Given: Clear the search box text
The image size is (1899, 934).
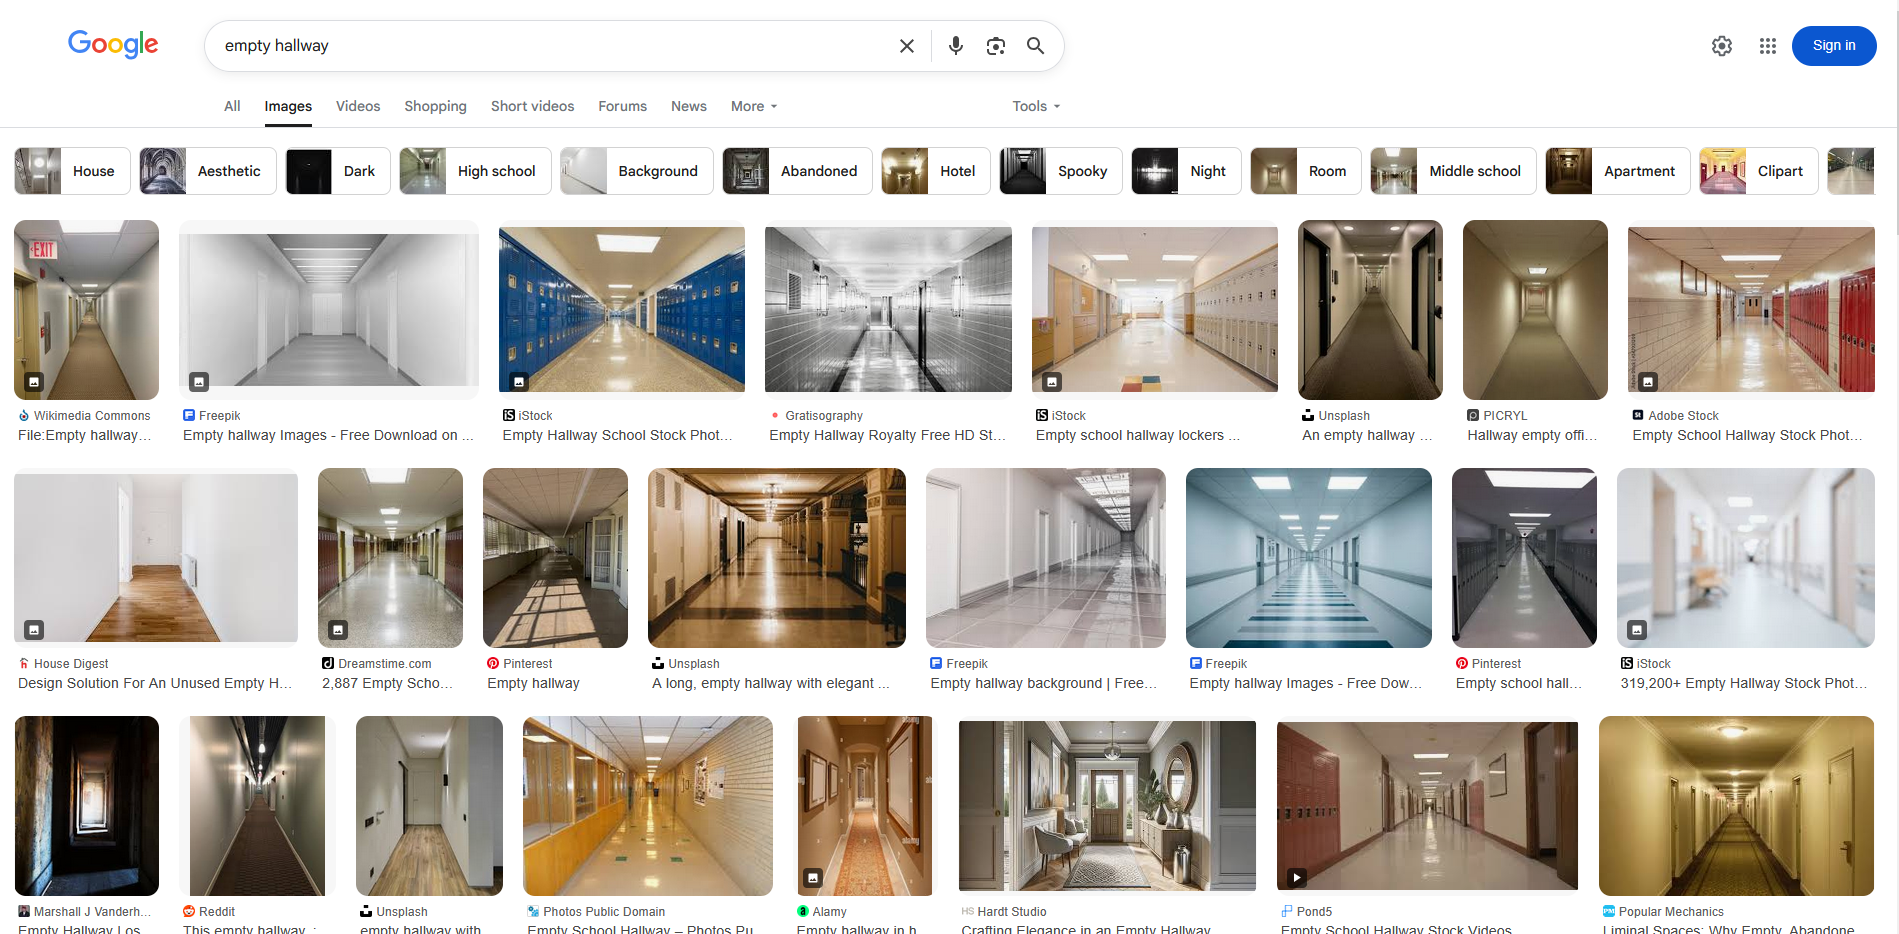Looking at the screenshot, I should pyautogui.click(x=906, y=46).
